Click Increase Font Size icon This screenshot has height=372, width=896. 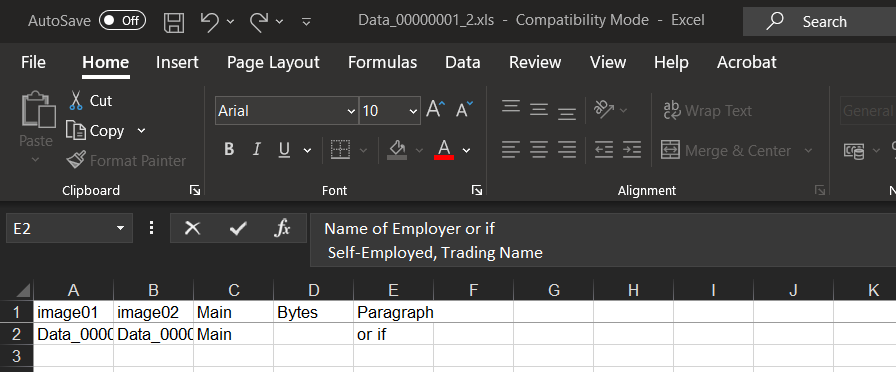click(436, 109)
